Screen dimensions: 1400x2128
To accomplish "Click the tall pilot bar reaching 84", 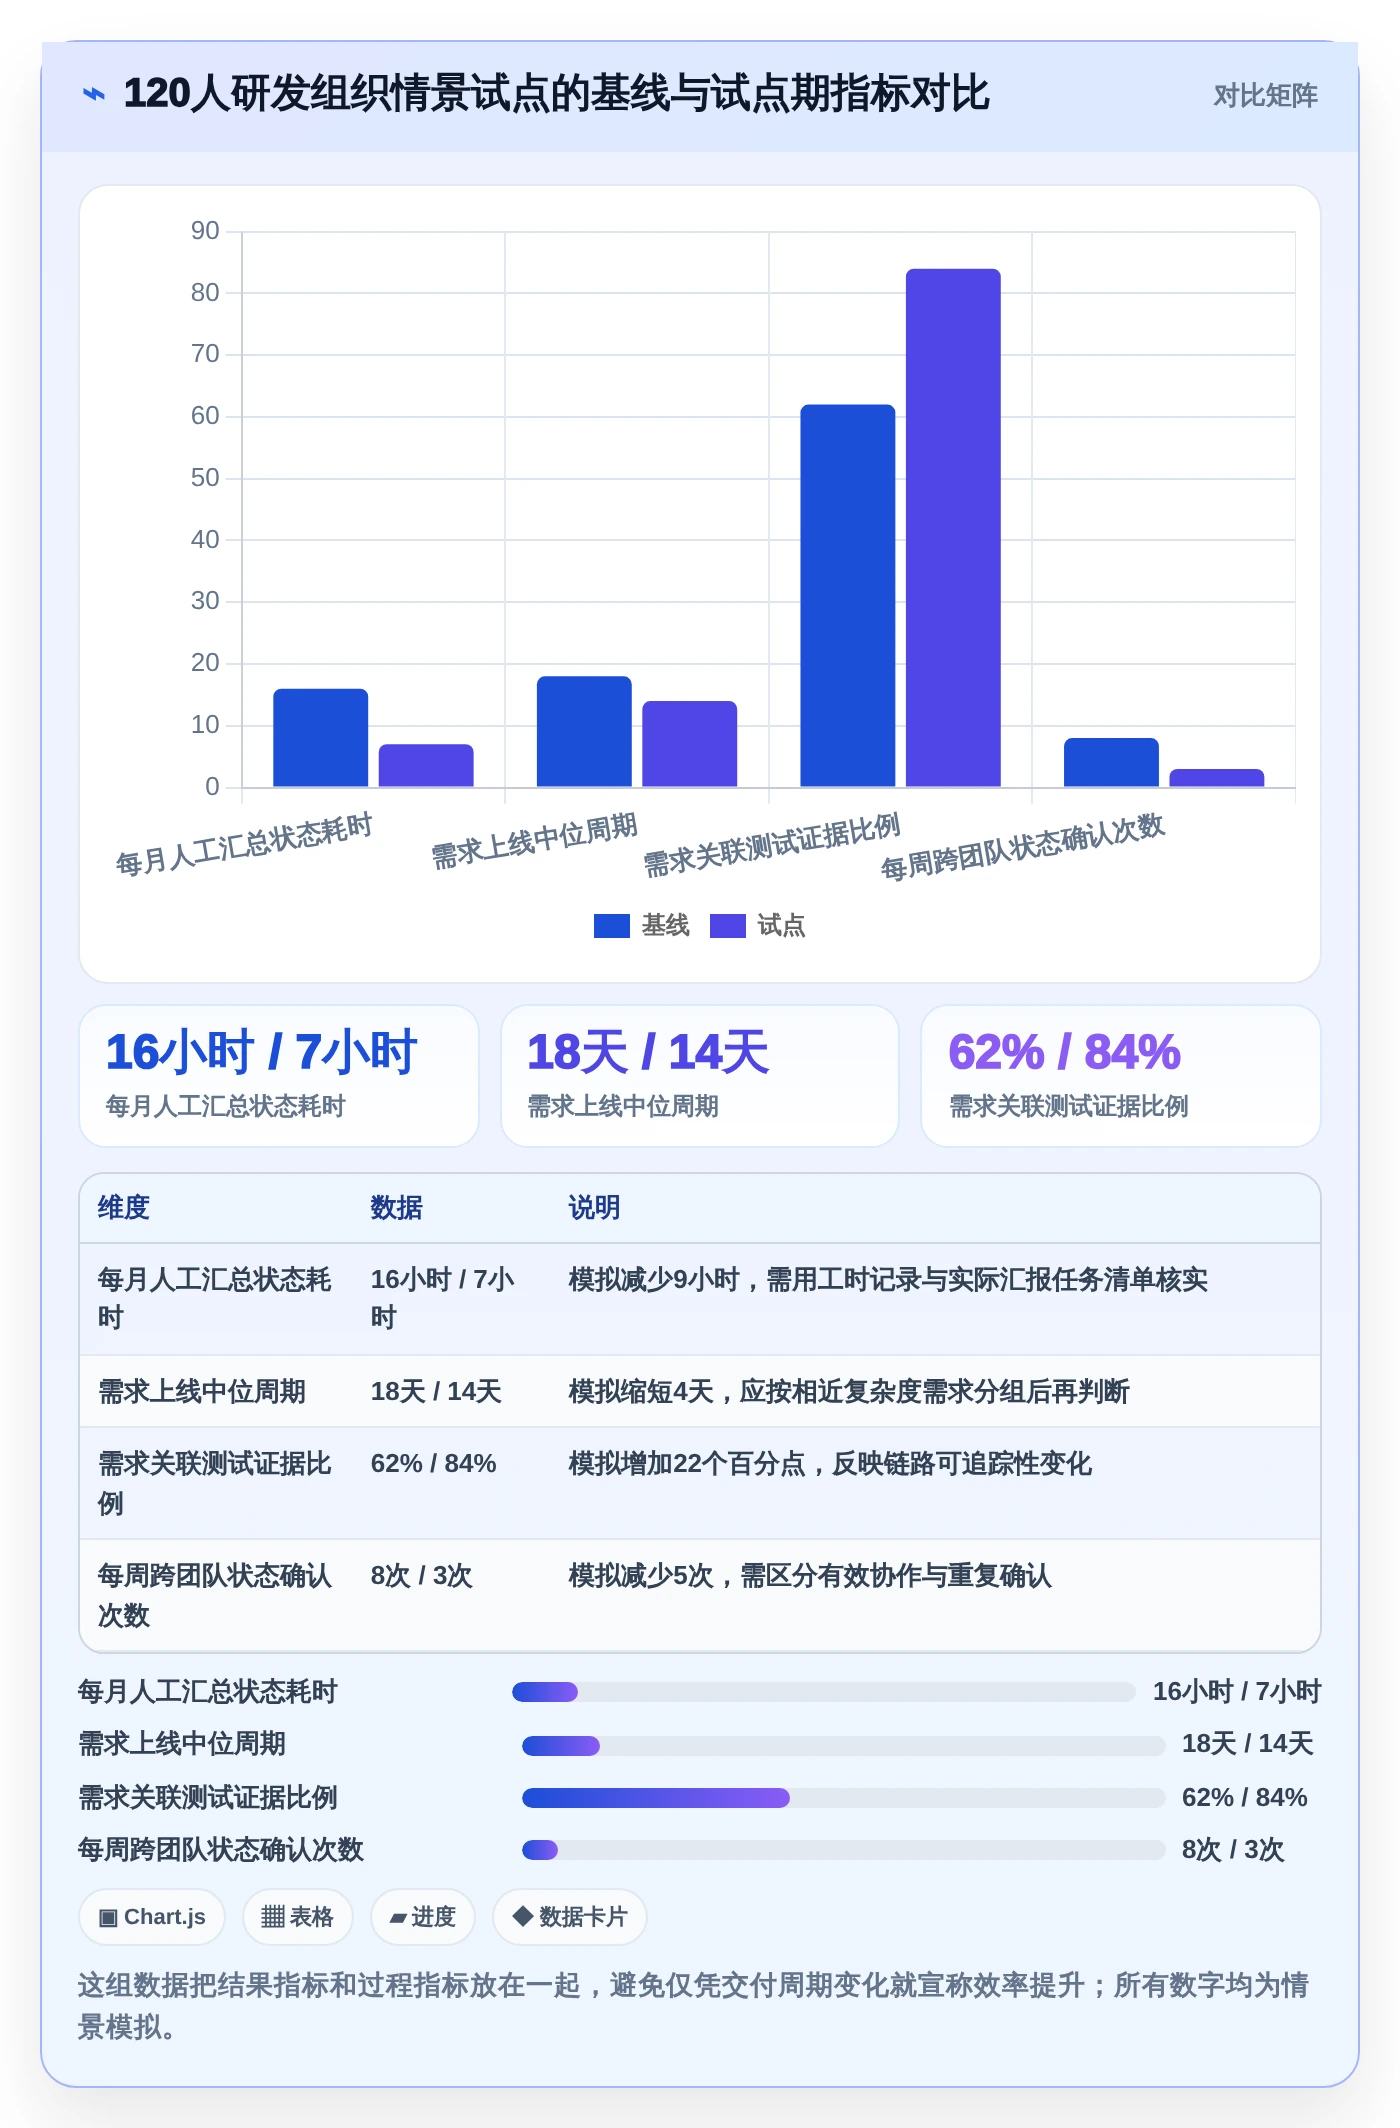I will point(953,528).
